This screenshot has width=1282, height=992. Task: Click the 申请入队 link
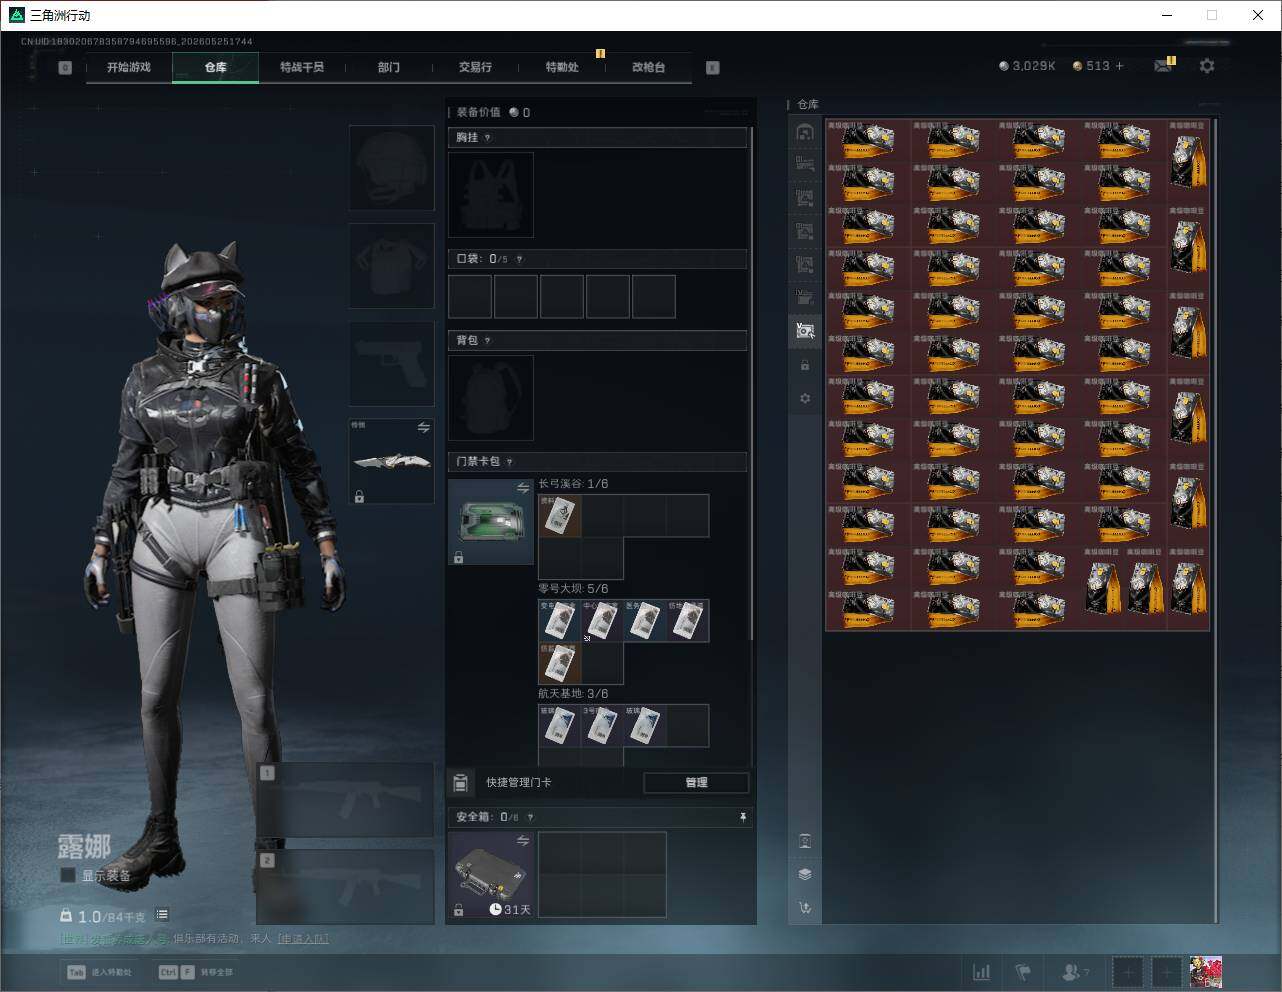[x=303, y=938]
